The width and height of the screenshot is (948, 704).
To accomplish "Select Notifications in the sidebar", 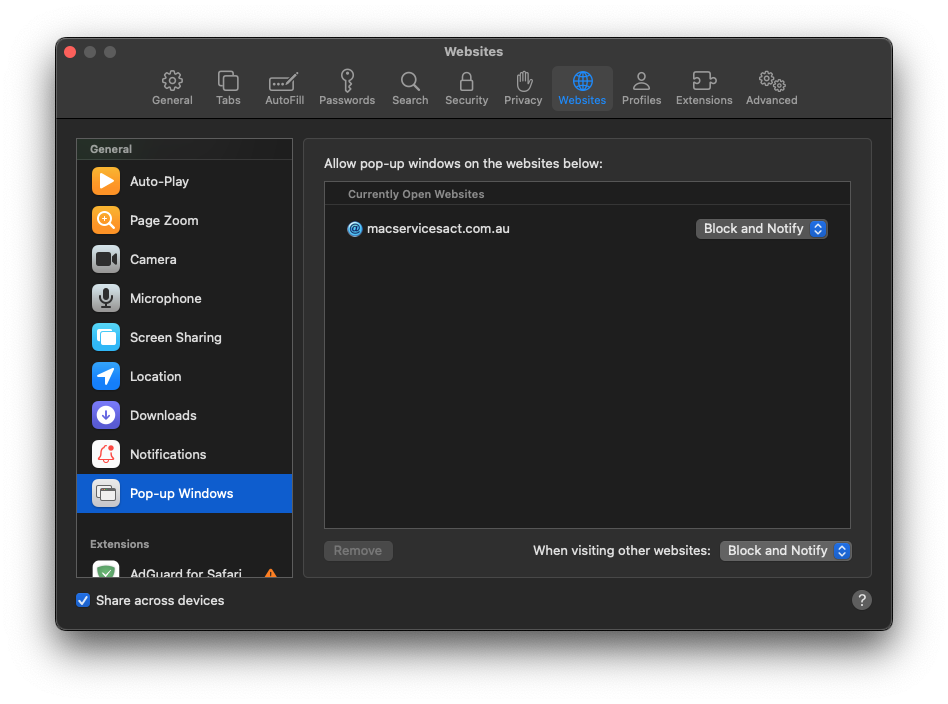I will coord(167,454).
